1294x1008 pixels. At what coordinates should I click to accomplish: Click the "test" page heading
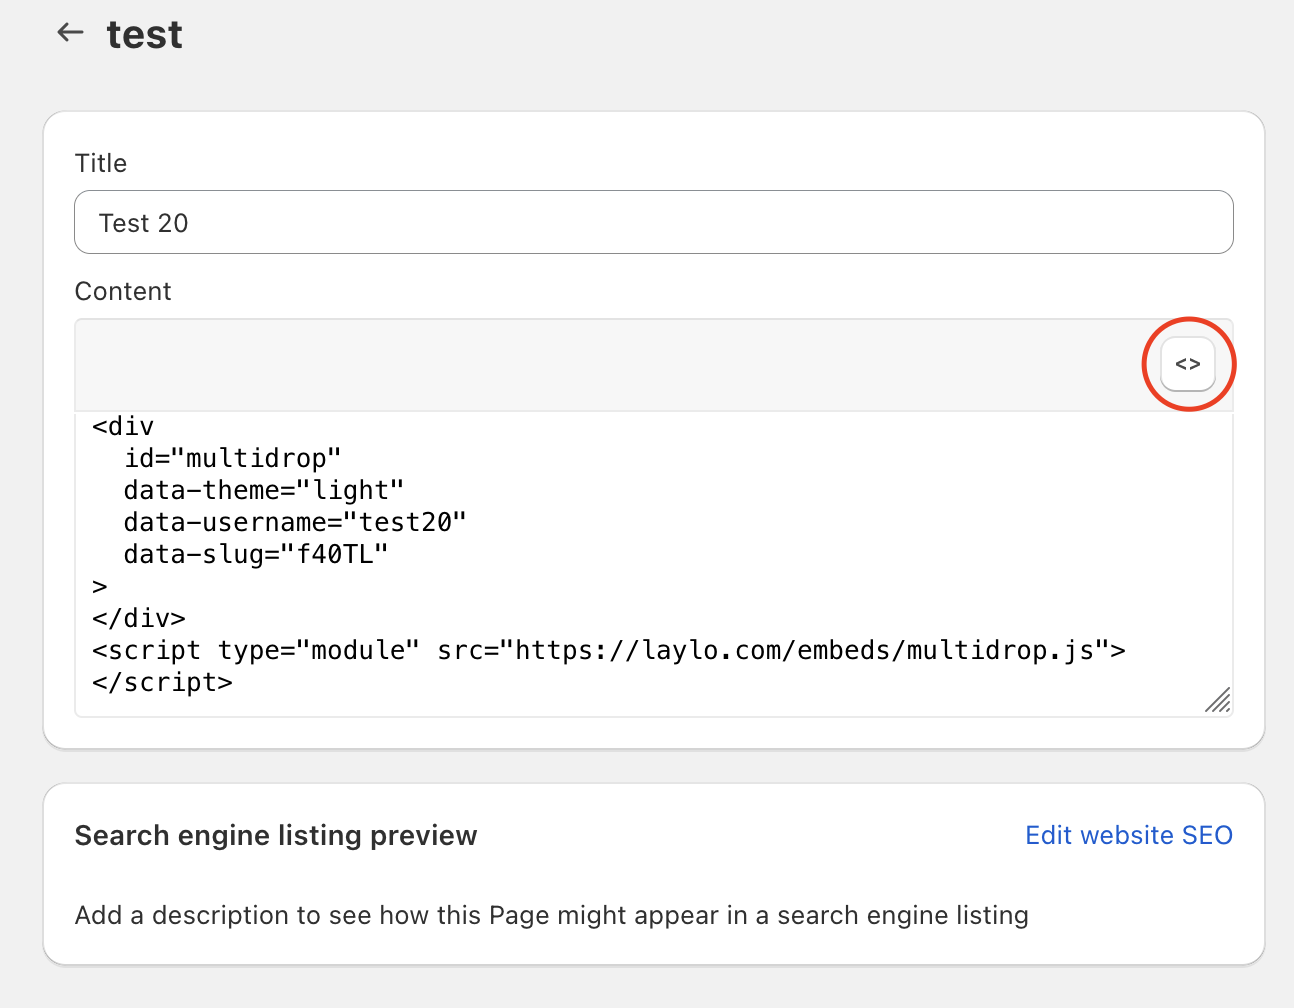(x=145, y=35)
